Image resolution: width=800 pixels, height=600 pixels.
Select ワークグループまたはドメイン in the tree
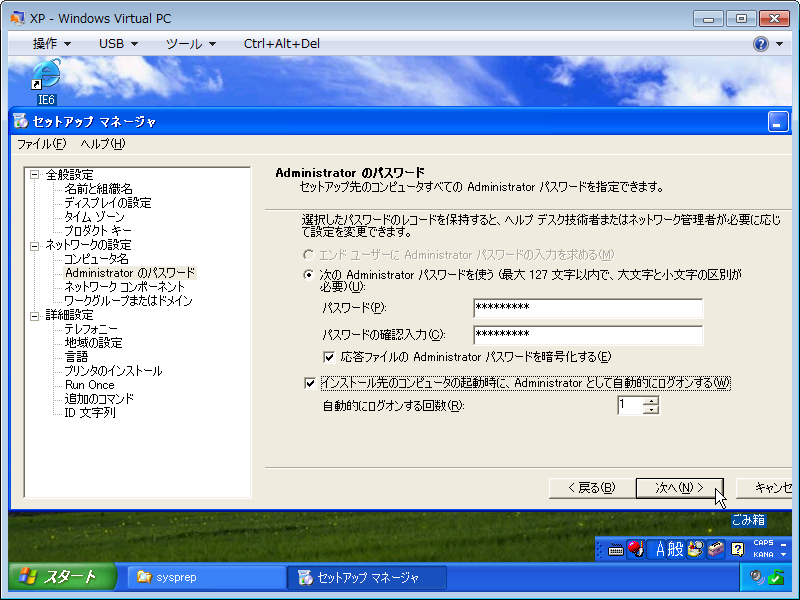[x=129, y=301]
